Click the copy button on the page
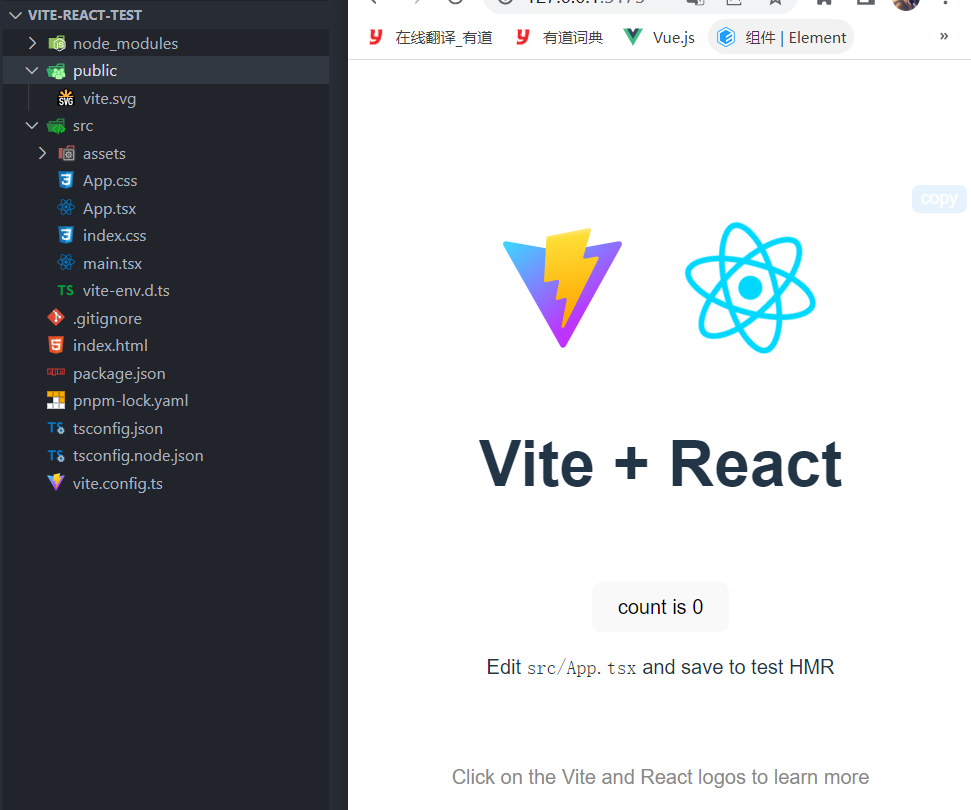The image size is (971, 810). coord(939,199)
